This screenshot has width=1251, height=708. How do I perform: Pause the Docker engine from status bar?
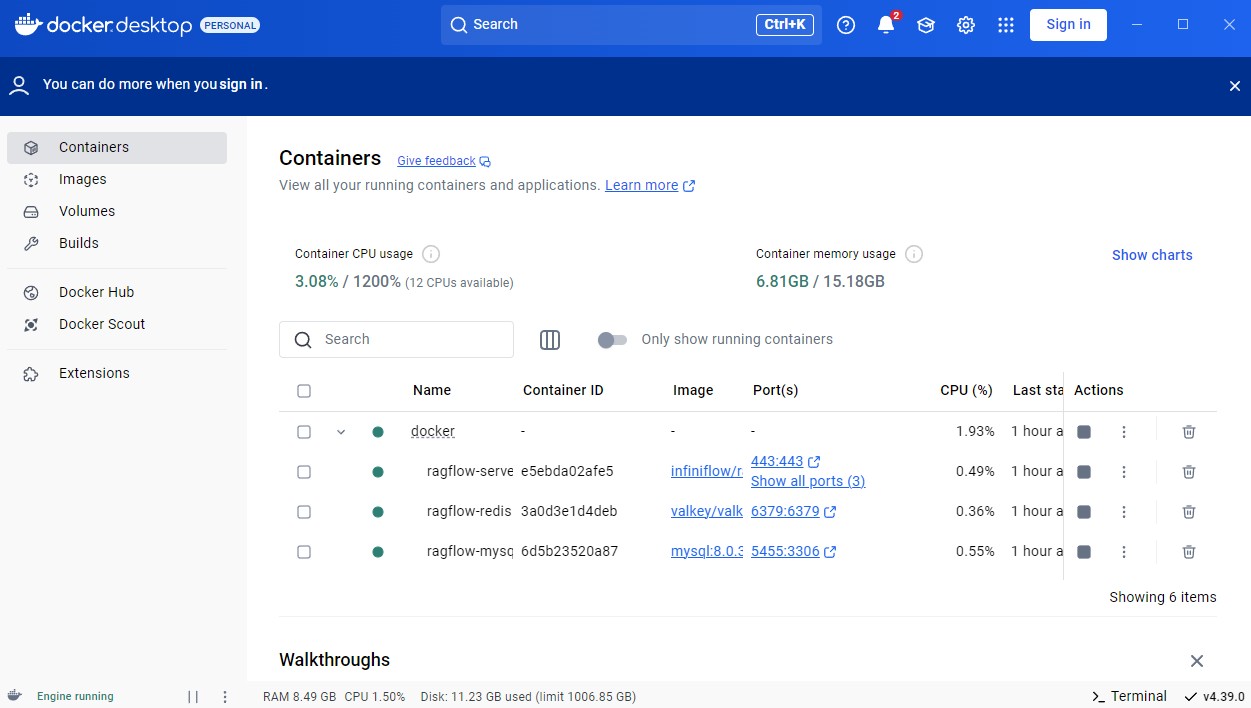point(193,697)
